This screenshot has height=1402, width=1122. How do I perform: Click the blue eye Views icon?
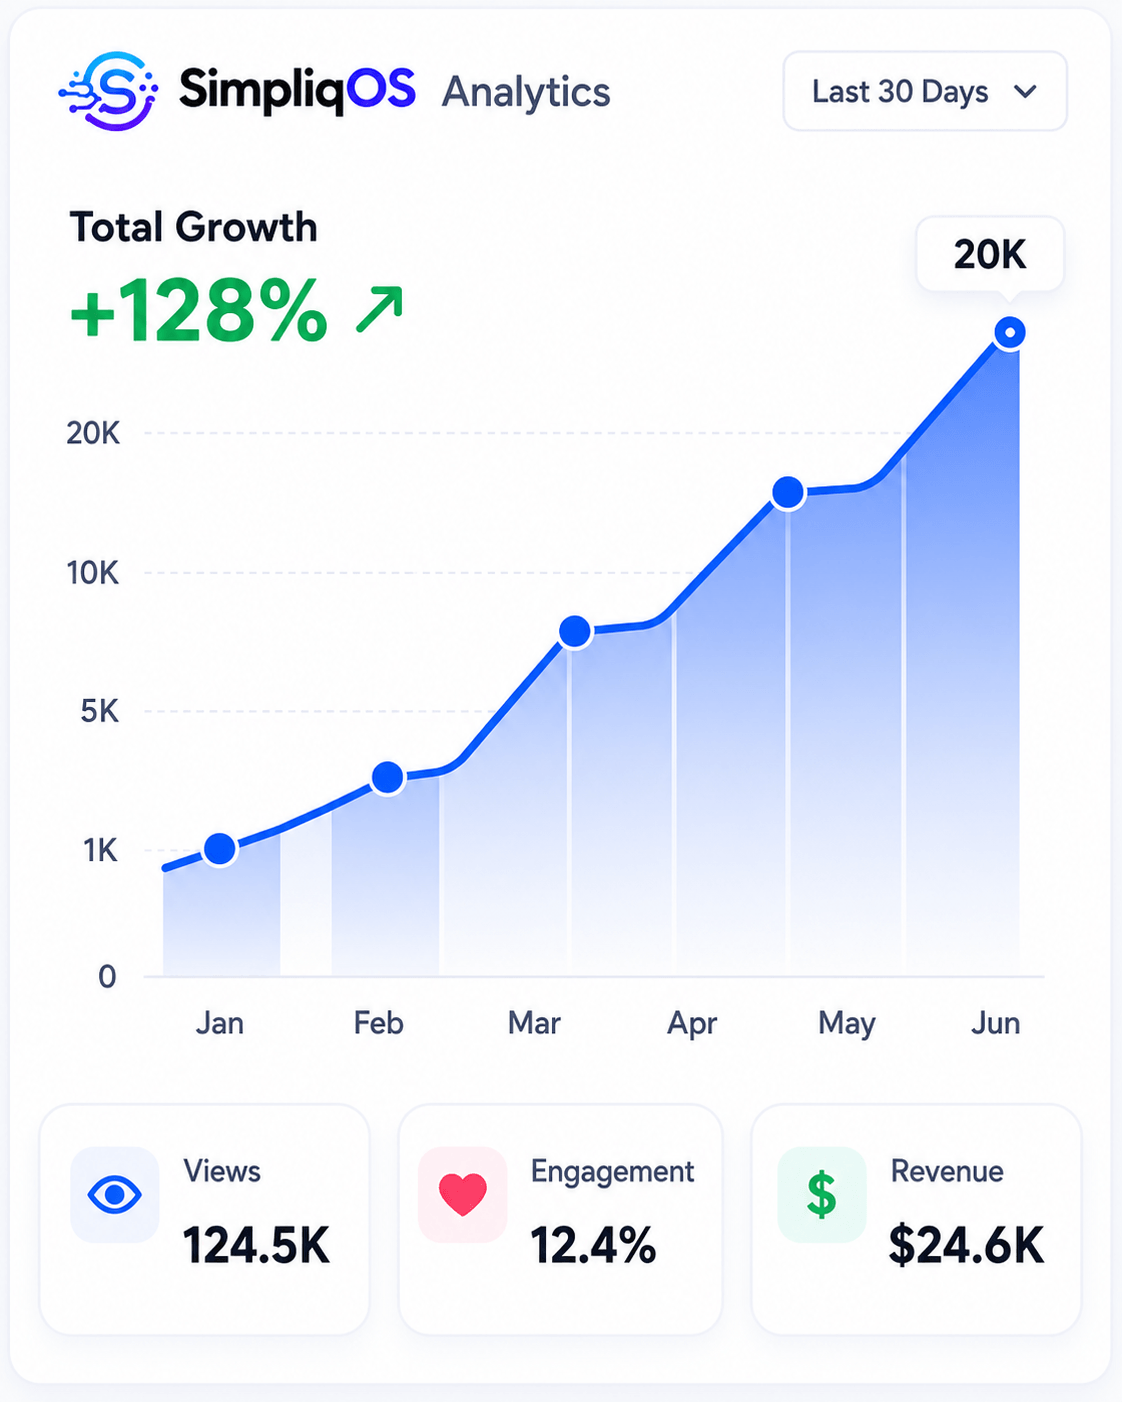click(x=114, y=1194)
